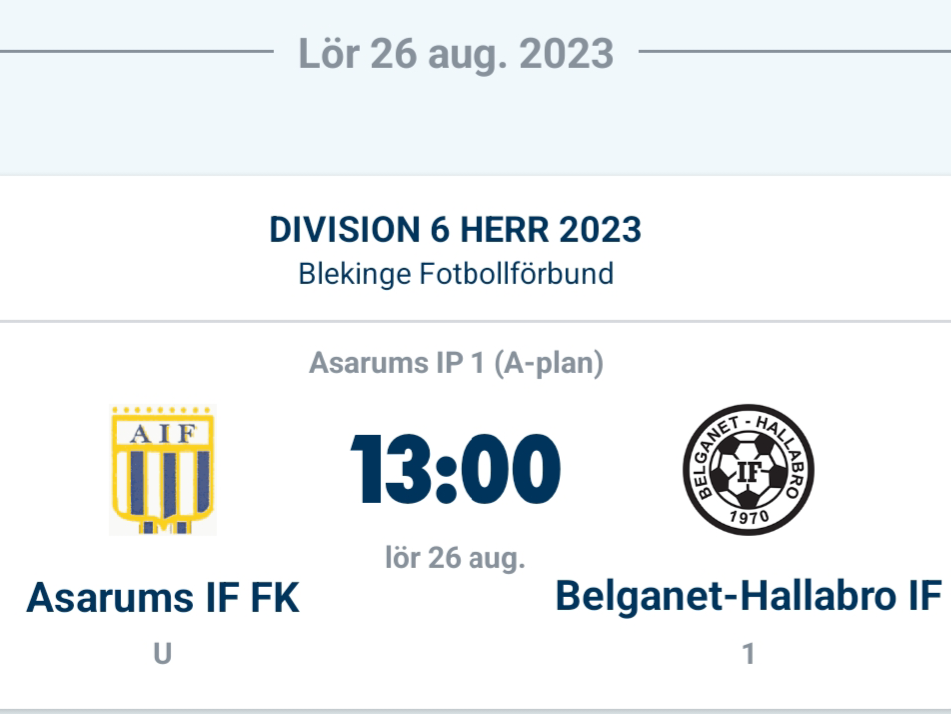
Task: Click the Asarums IF FK club crest
Action: point(162,469)
